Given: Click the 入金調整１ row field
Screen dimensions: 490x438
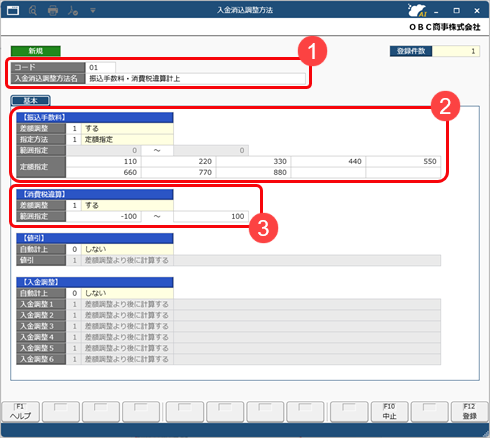Looking at the screenshot, I should click(x=253, y=304).
